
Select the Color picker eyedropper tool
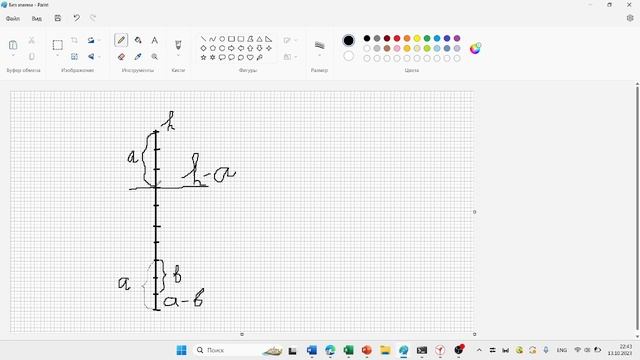coord(138,57)
